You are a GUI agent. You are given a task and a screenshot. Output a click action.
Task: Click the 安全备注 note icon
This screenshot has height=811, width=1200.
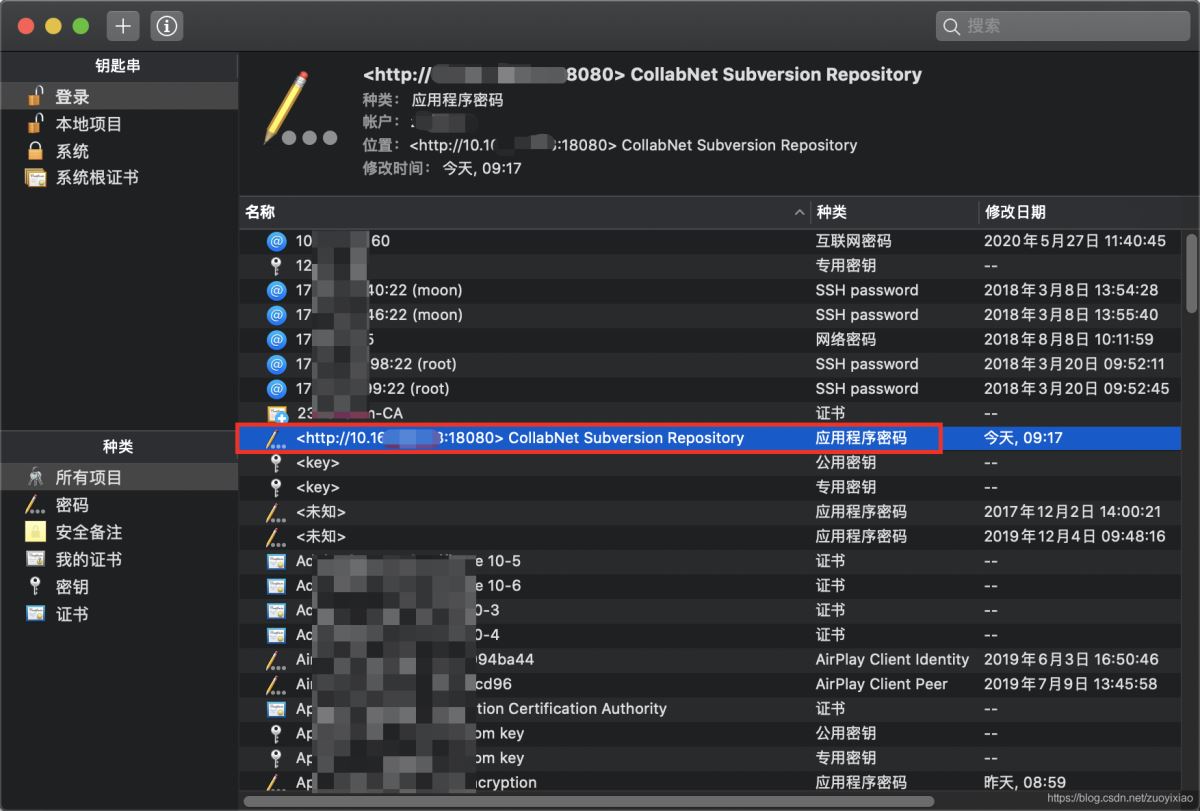[36, 532]
